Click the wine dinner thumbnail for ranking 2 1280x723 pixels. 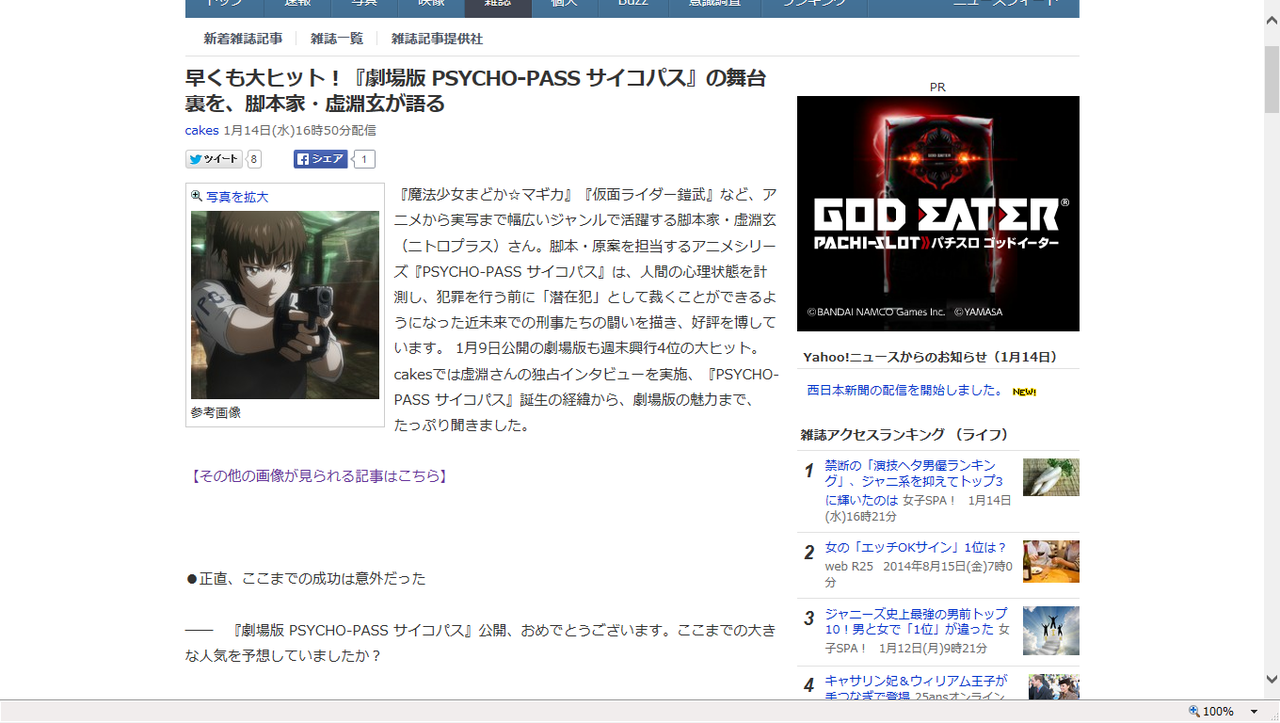pyautogui.click(x=1051, y=561)
